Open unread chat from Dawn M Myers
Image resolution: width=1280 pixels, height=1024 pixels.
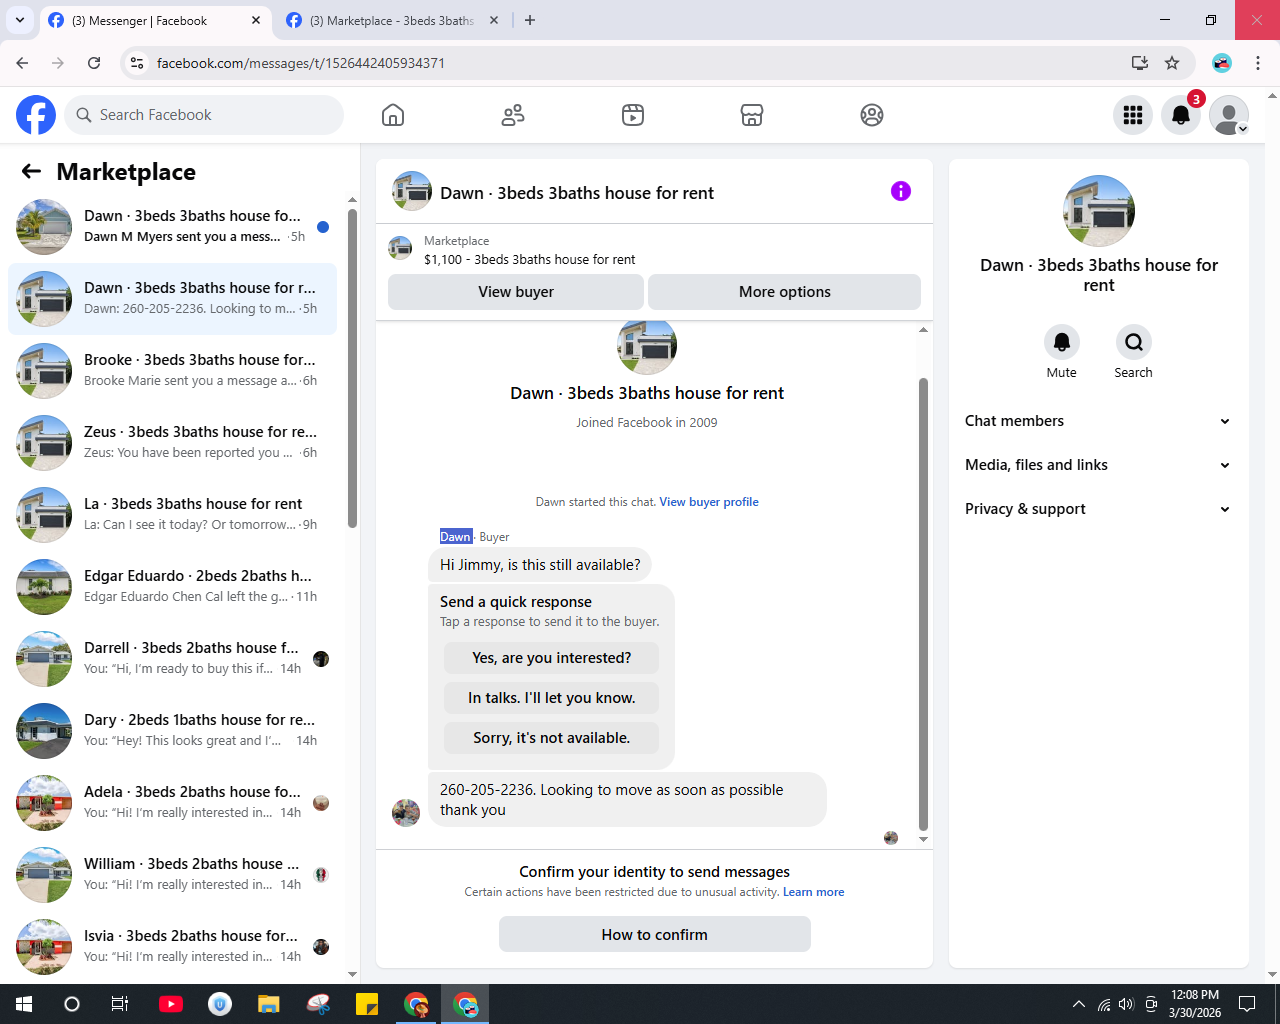pos(172,227)
